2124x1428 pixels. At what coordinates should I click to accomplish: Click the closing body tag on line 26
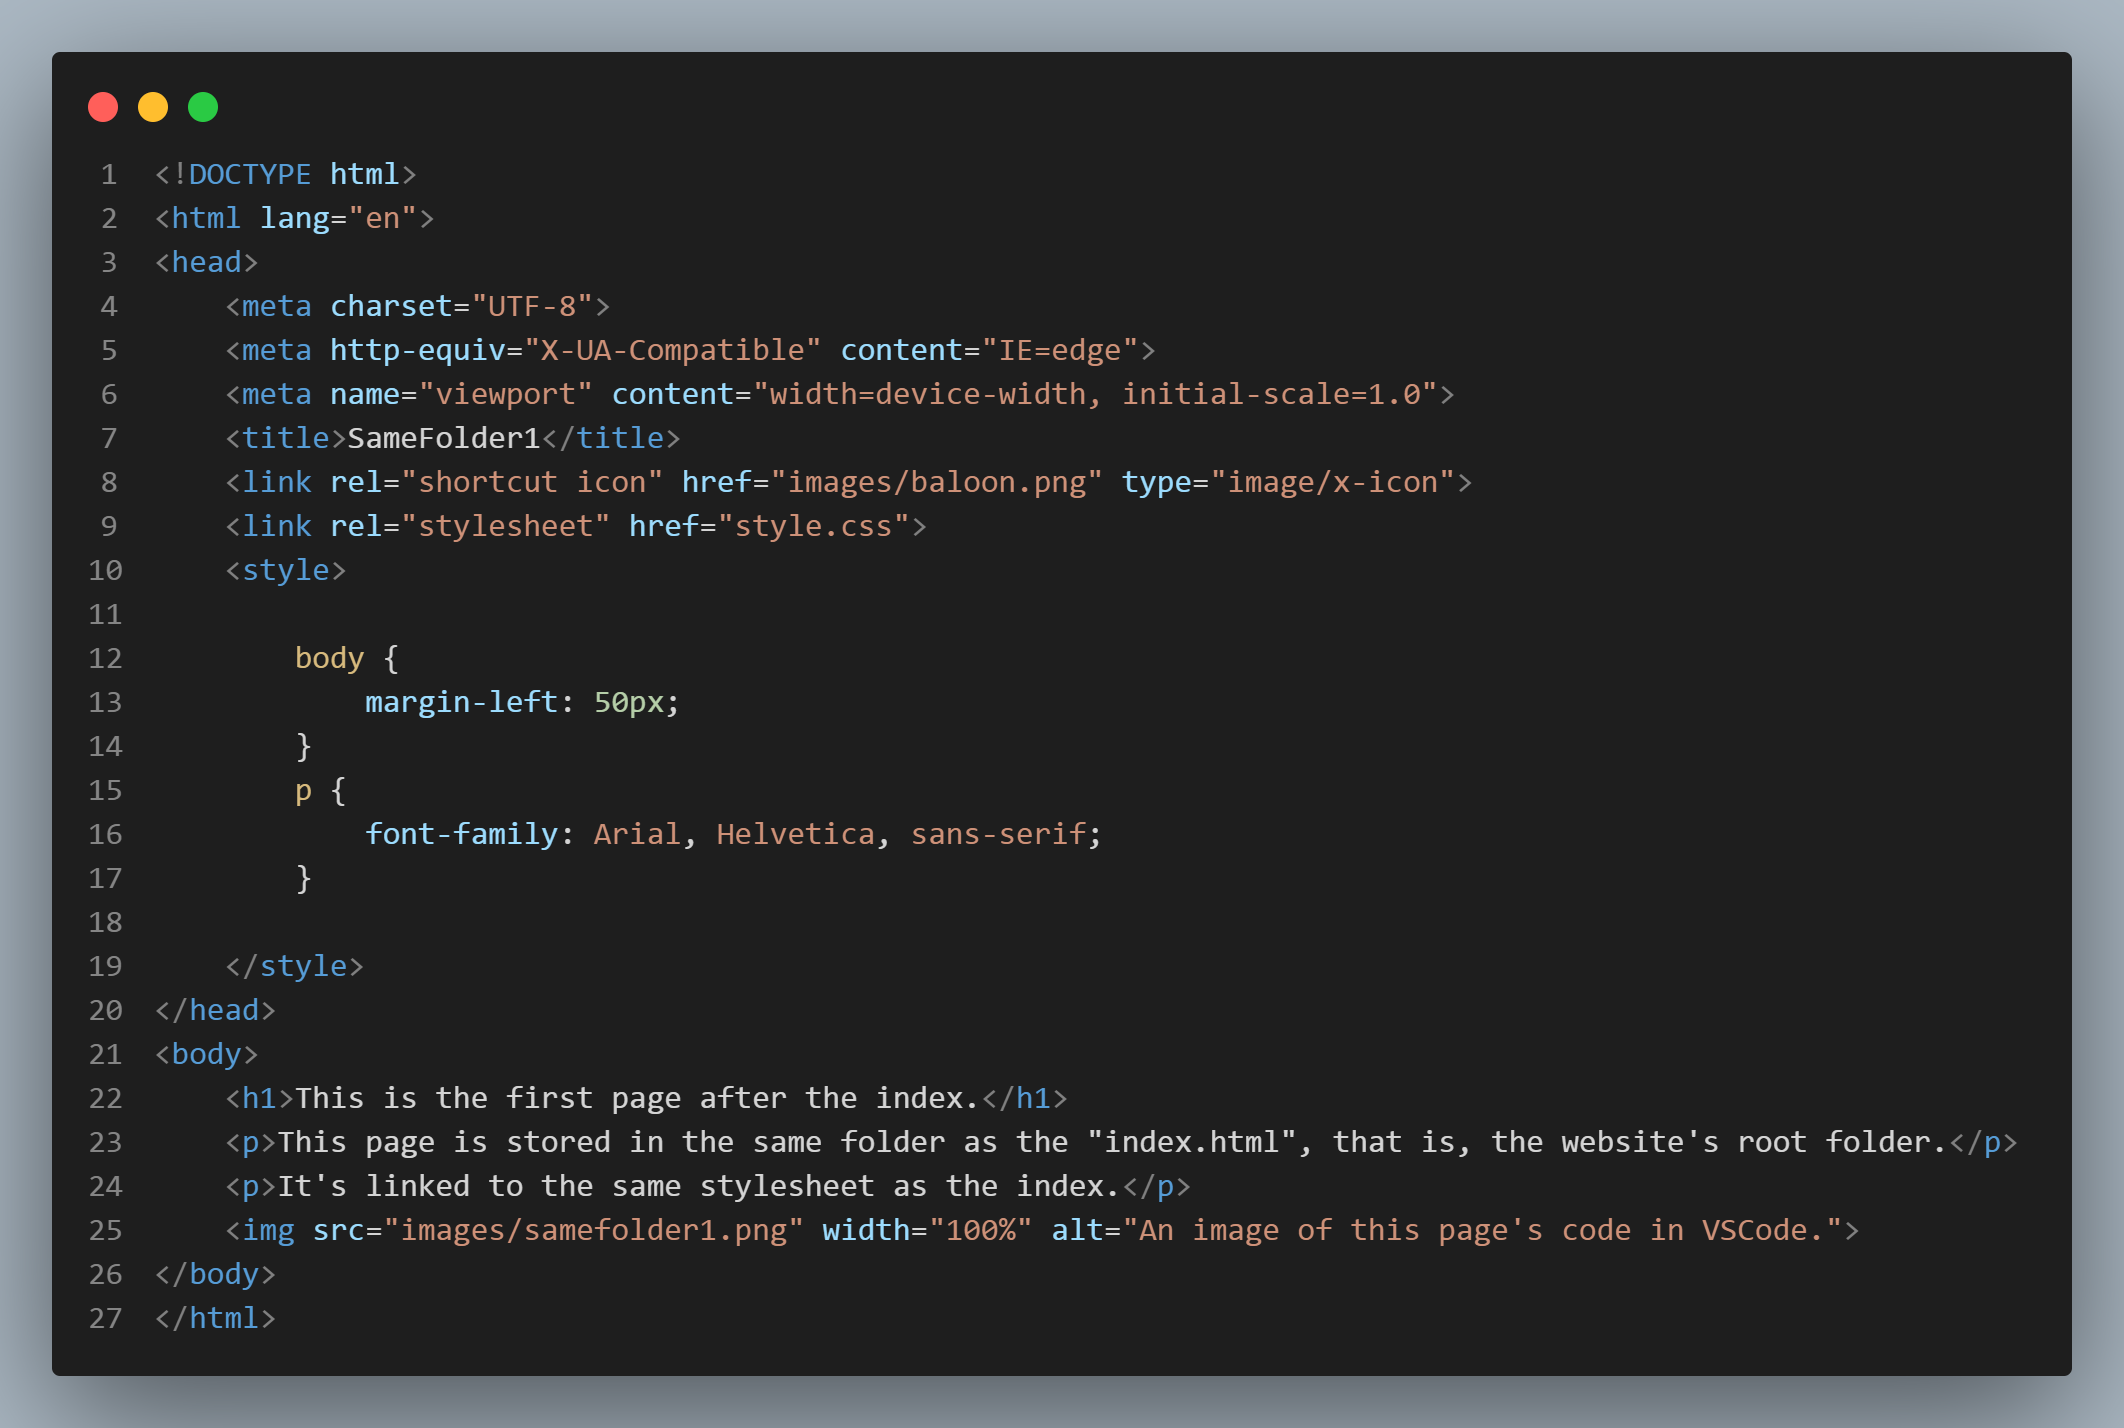[215, 1274]
